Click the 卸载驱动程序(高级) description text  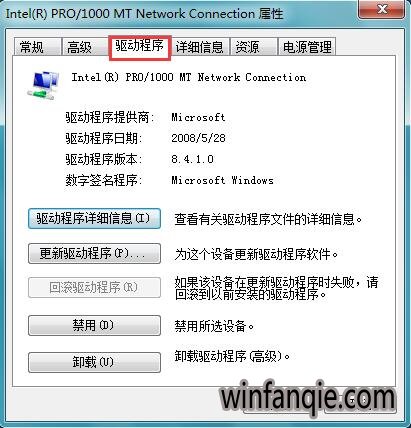(232, 356)
